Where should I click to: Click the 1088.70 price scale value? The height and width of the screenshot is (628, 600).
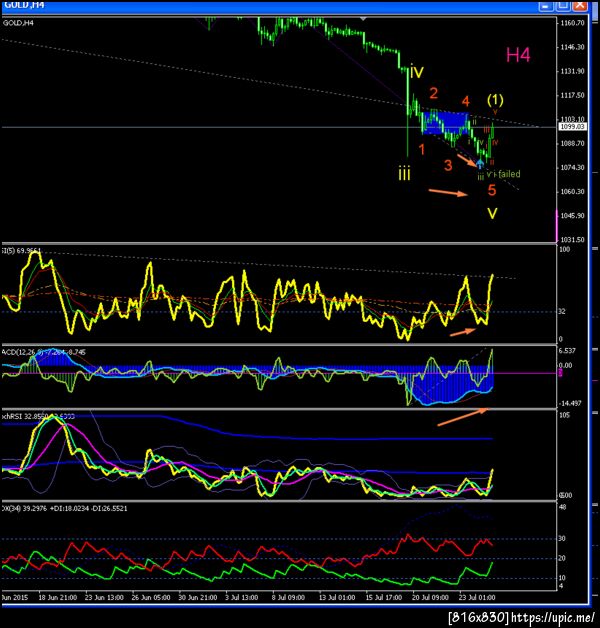pos(572,143)
